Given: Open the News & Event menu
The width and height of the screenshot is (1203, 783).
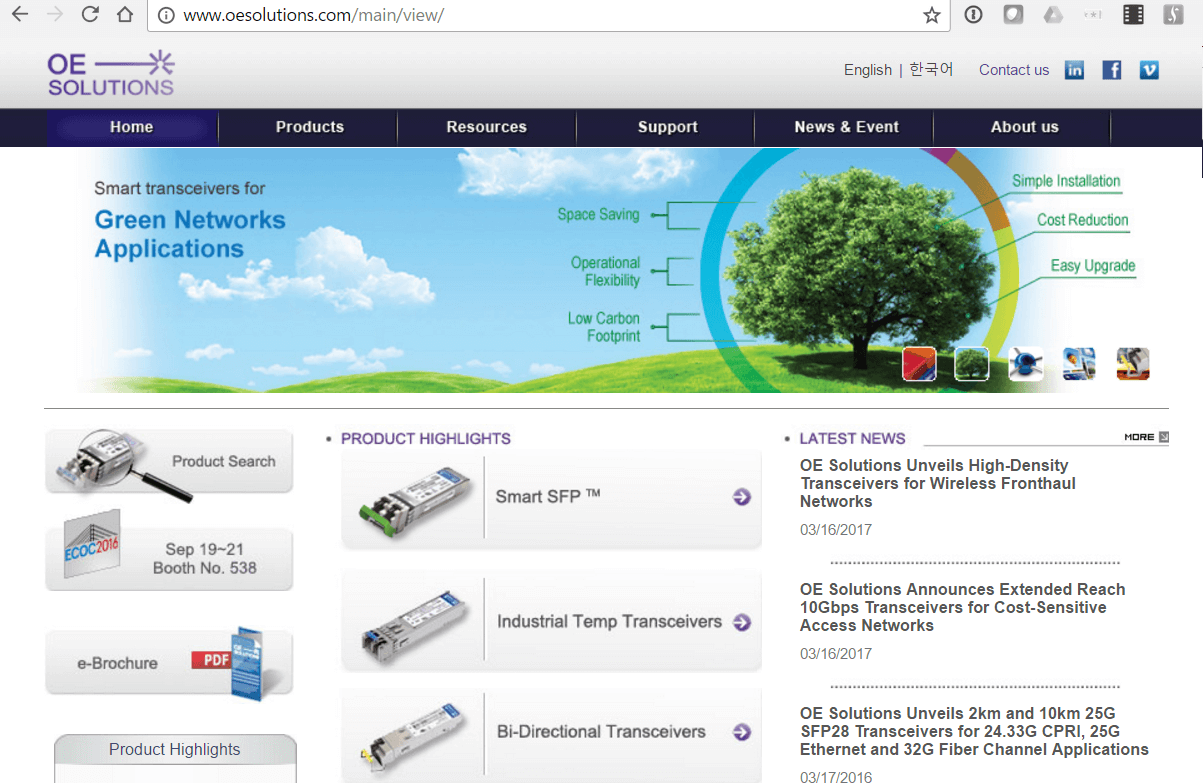Looking at the screenshot, I should coord(846,127).
